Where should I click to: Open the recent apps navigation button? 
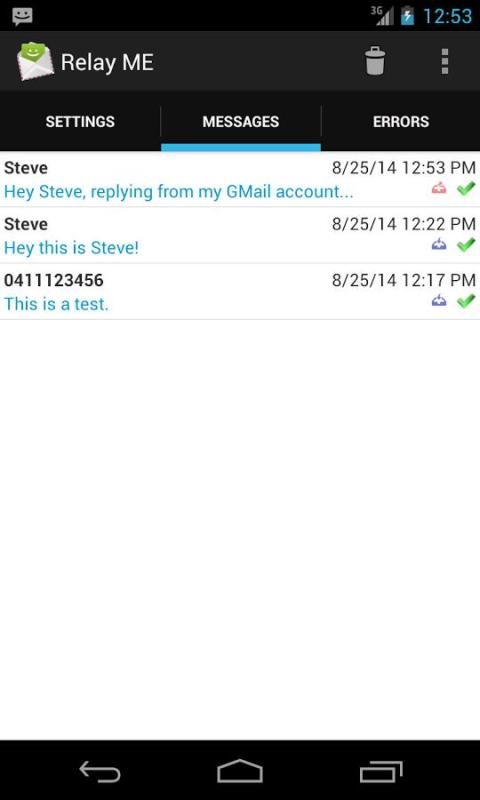[x=381, y=771]
